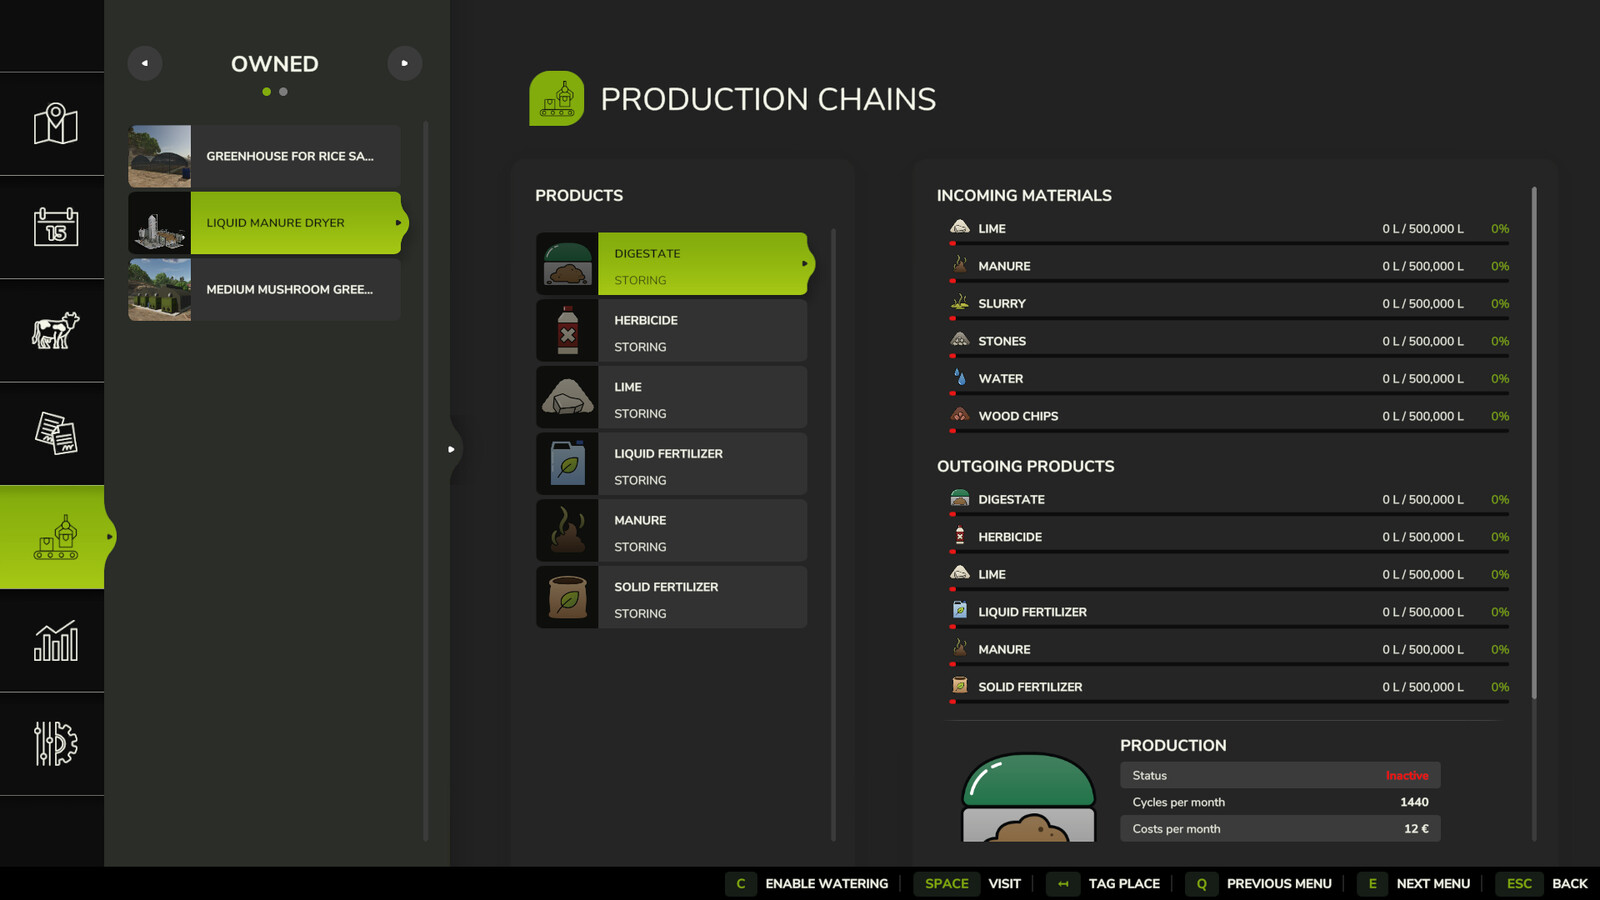The image size is (1600, 900).
Task: Click the ESC Back button
Action: tap(1547, 883)
